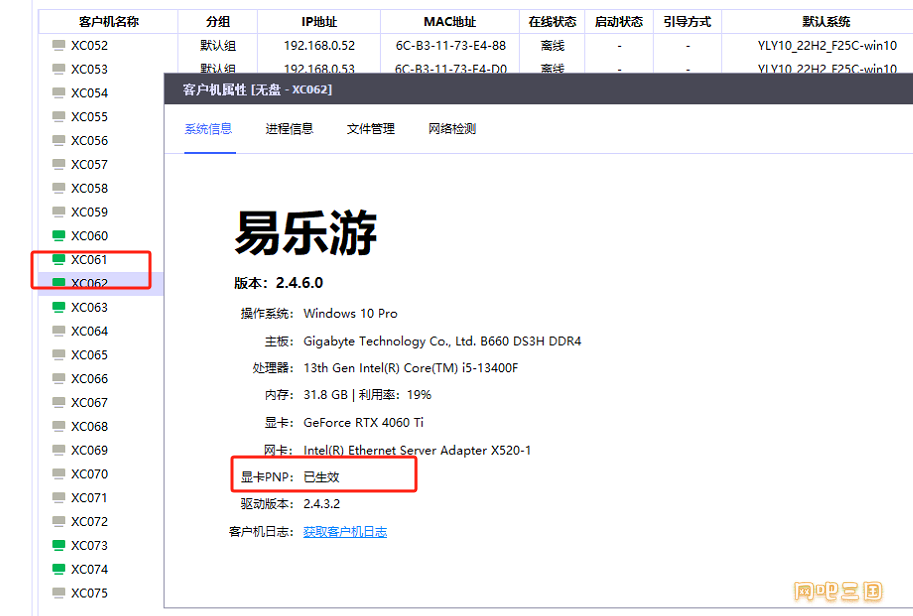
Task: Click the version number 2.4.6.0
Action: click(x=299, y=283)
